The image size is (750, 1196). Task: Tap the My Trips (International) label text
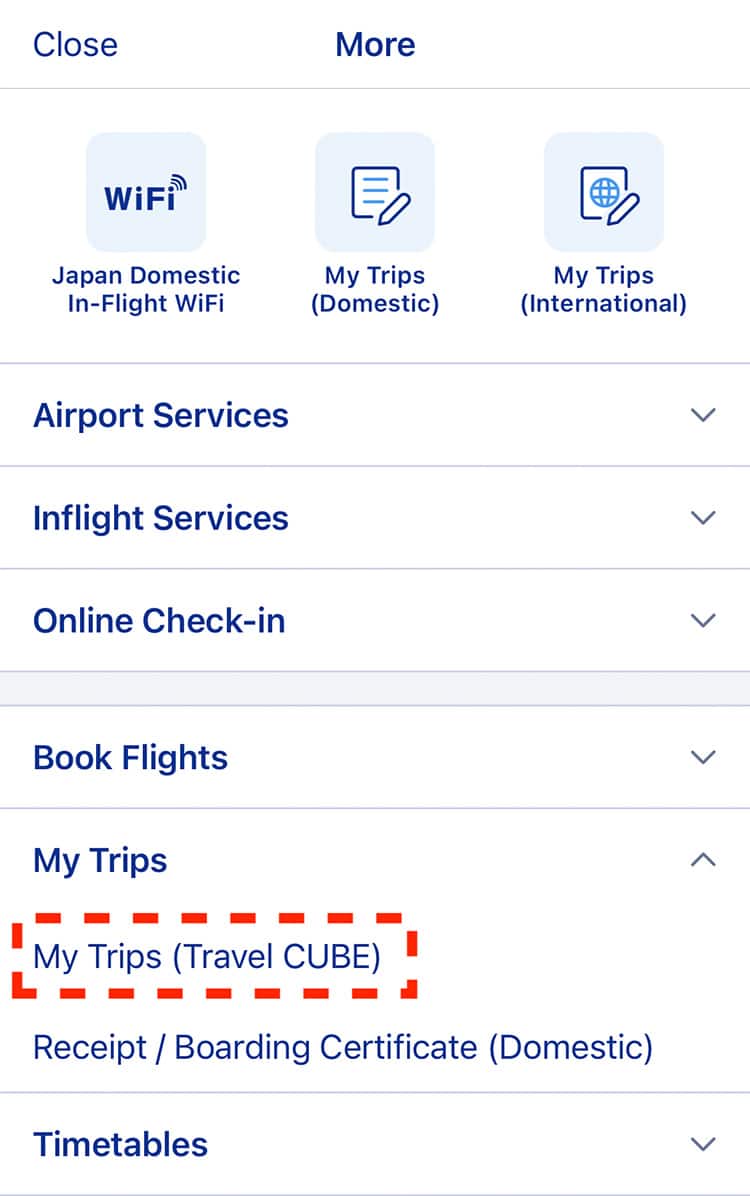tap(604, 289)
